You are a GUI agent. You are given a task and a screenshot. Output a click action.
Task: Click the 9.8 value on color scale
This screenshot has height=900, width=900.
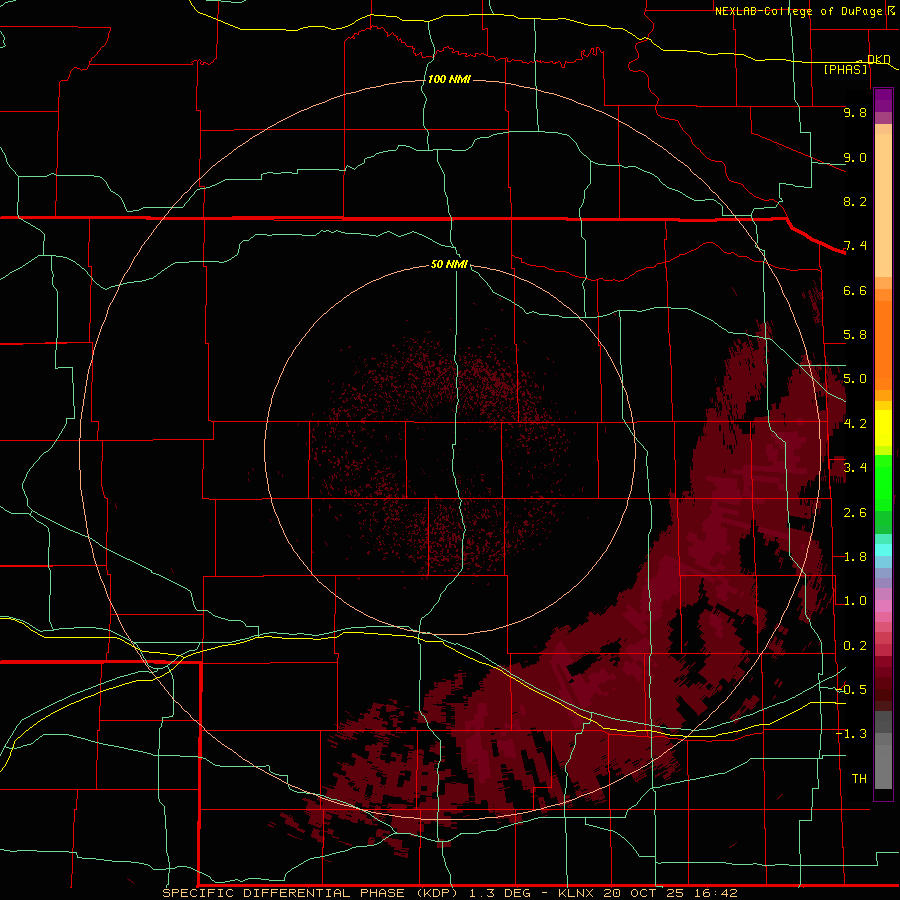click(855, 112)
